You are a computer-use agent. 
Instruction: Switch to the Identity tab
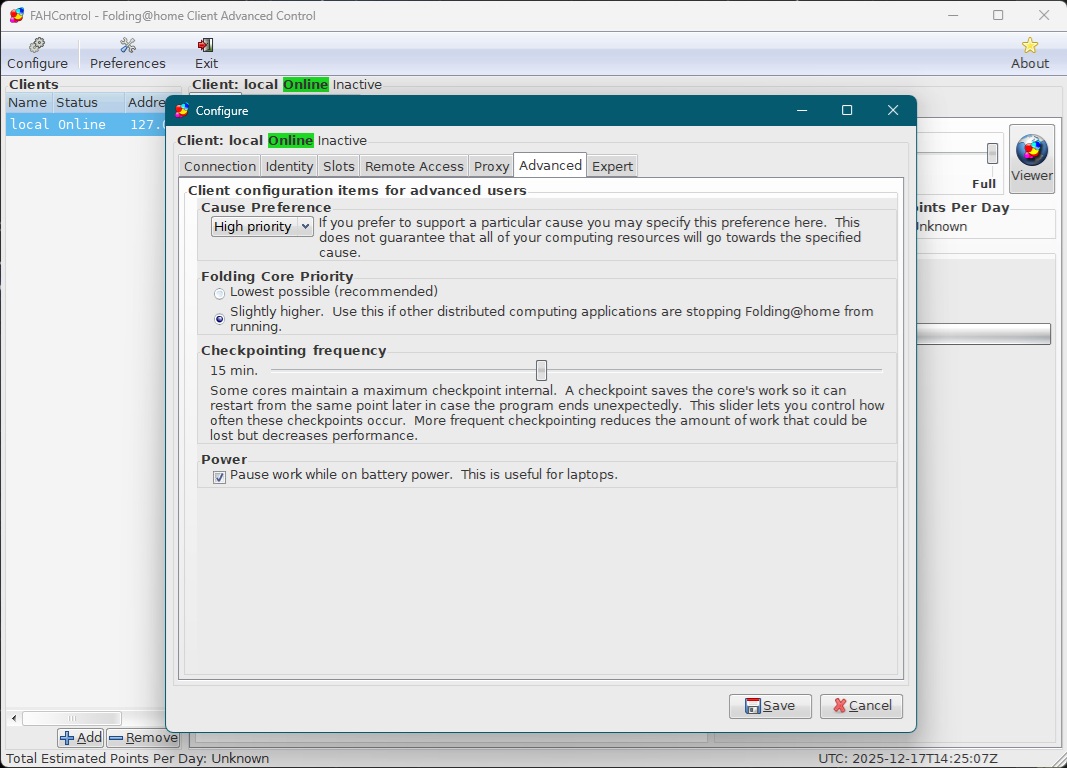click(289, 166)
